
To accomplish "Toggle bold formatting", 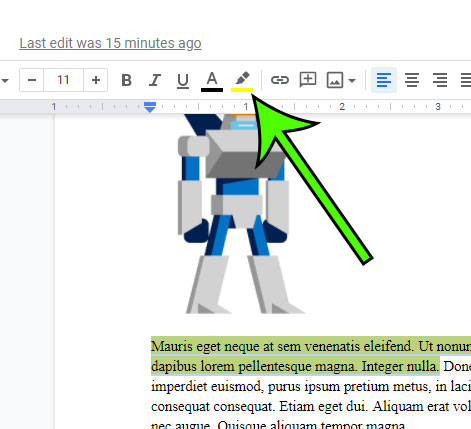I will pos(126,80).
